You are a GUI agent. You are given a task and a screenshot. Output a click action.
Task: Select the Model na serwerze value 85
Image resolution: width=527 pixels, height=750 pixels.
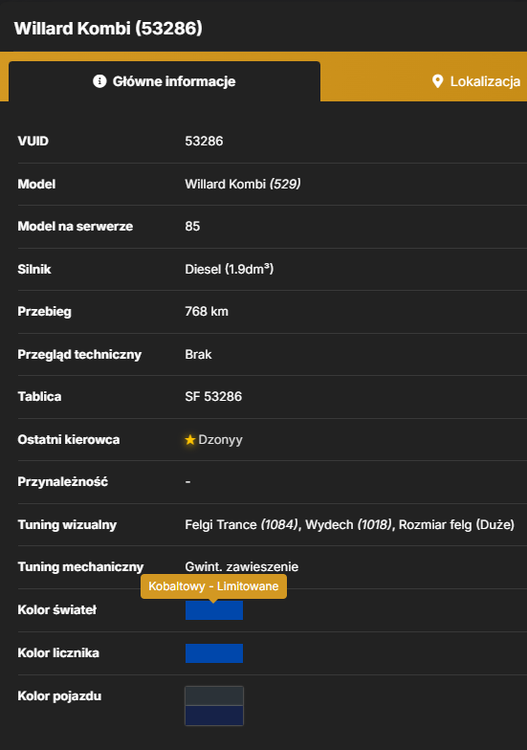[192, 226]
